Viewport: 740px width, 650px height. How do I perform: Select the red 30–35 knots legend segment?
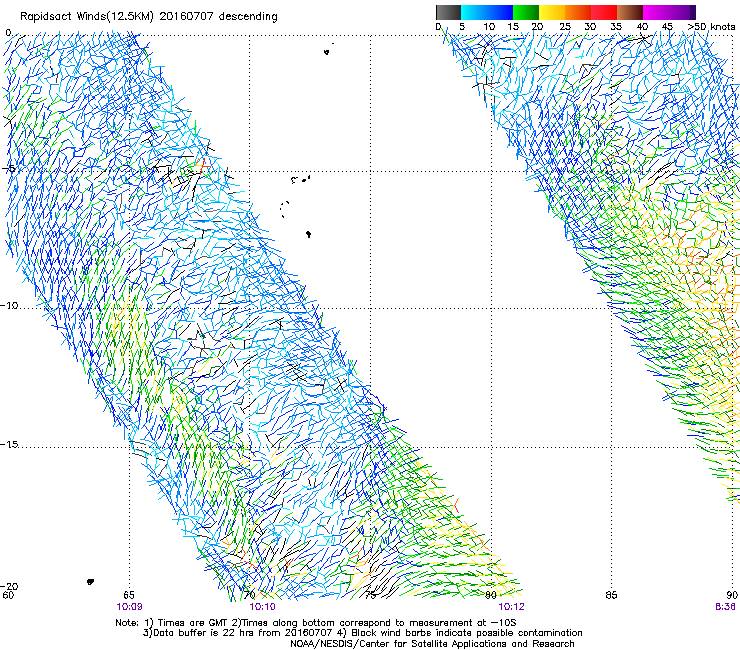coord(604,12)
